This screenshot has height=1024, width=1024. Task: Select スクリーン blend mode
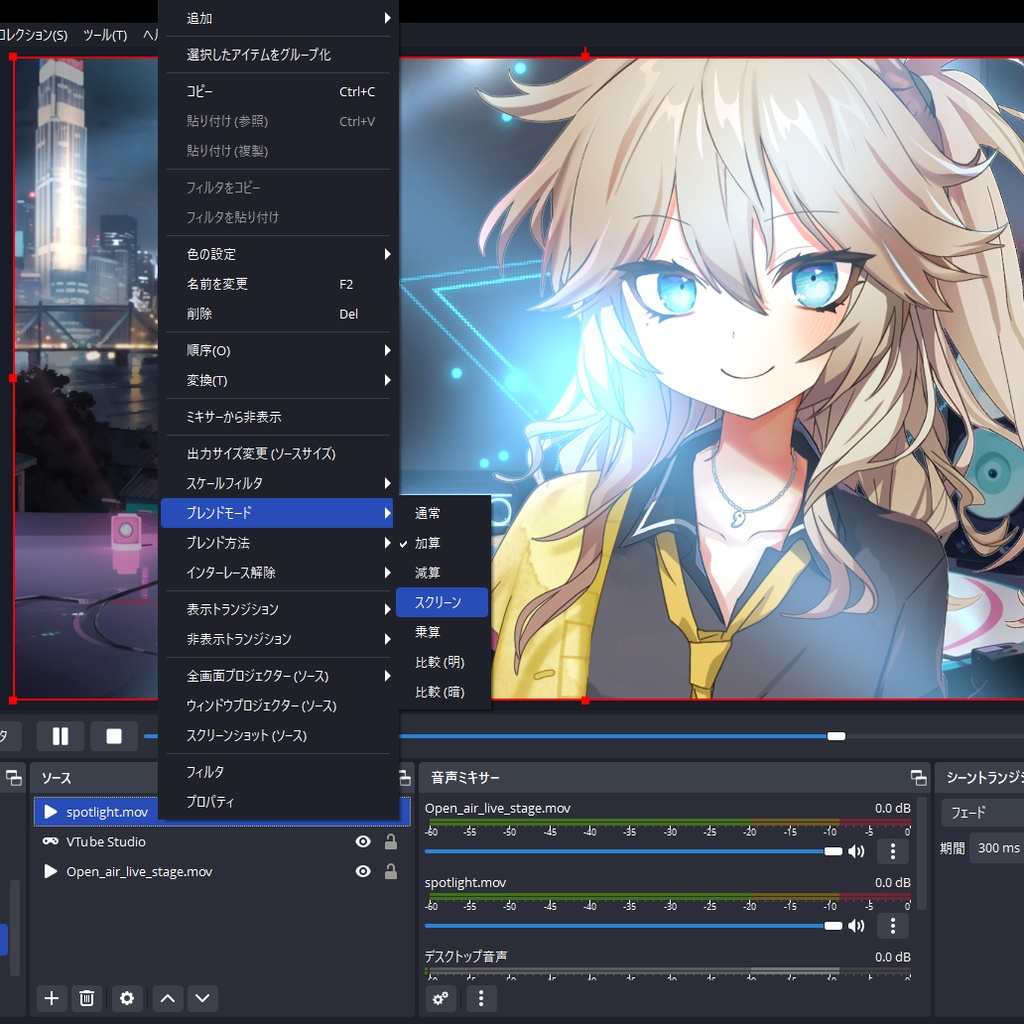coord(442,602)
